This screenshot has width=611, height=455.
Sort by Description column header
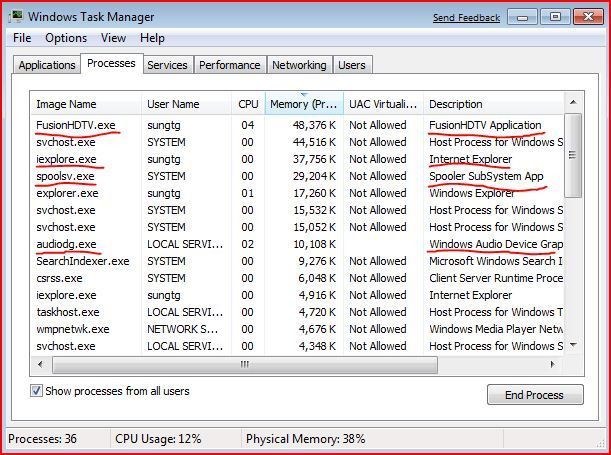coord(493,104)
